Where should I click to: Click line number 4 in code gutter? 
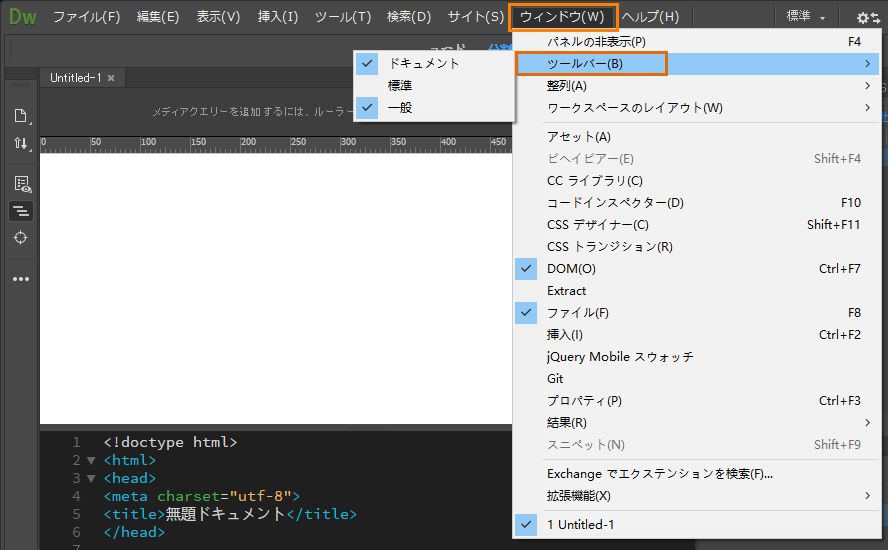pos(76,497)
